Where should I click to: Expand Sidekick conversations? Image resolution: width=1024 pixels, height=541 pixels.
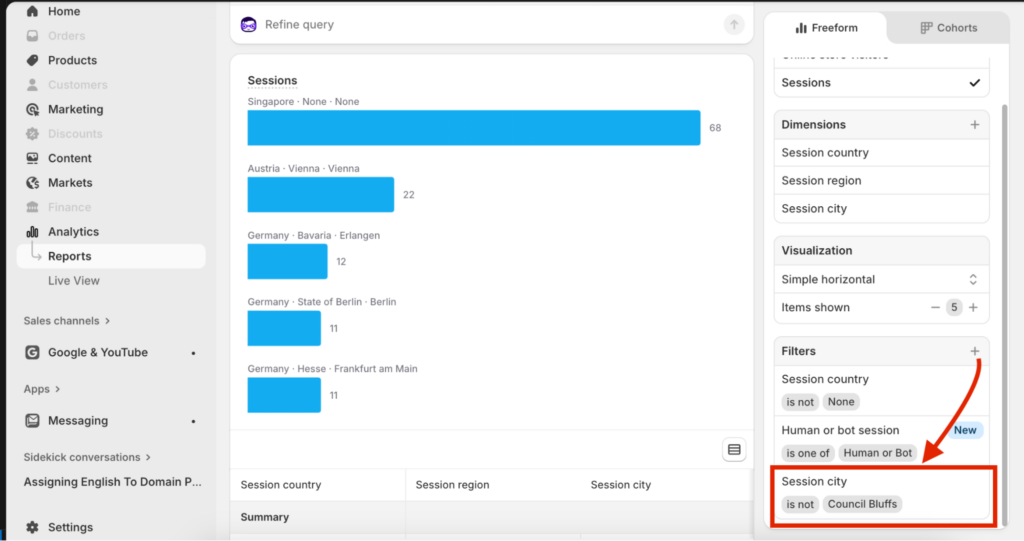tap(87, 457)
